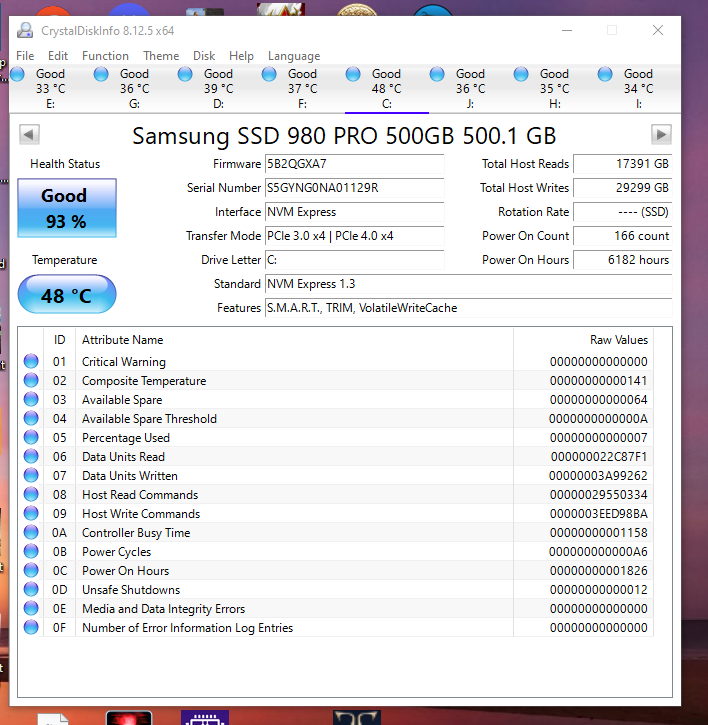Open the Disk menu
This screenshot has height=725, width=708.
[x=204, y=56]
